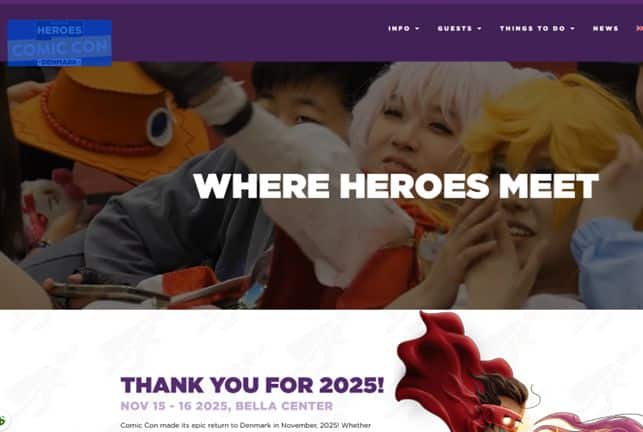
Task: Click the WHERE HEROES MEET headline
Action: click(x=396, y=186)
